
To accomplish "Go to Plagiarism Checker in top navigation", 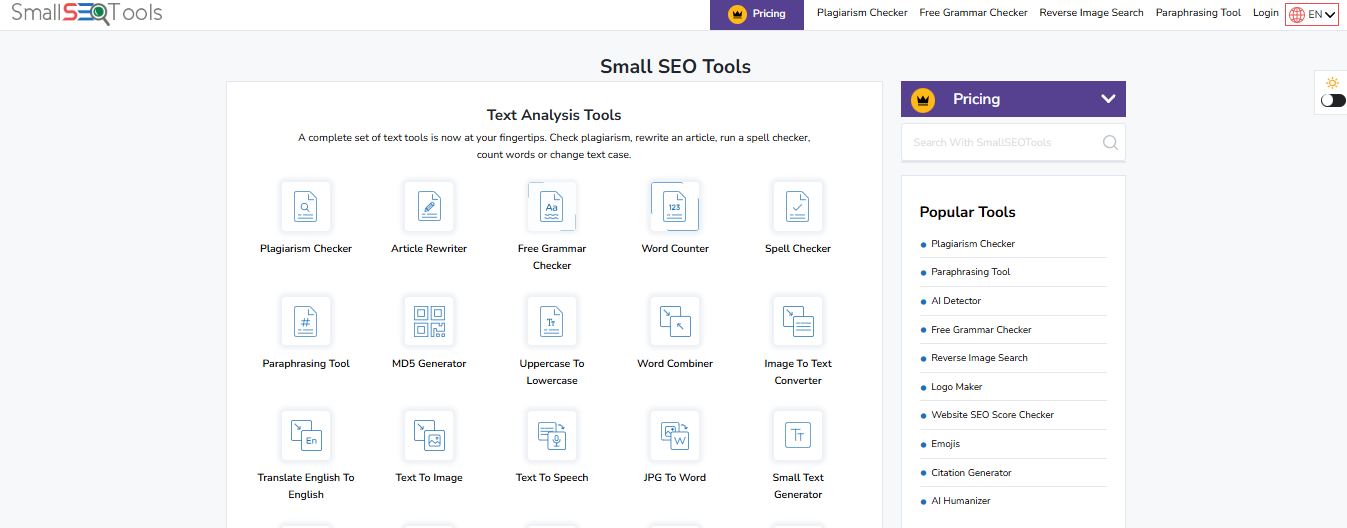I will [862, 13].
